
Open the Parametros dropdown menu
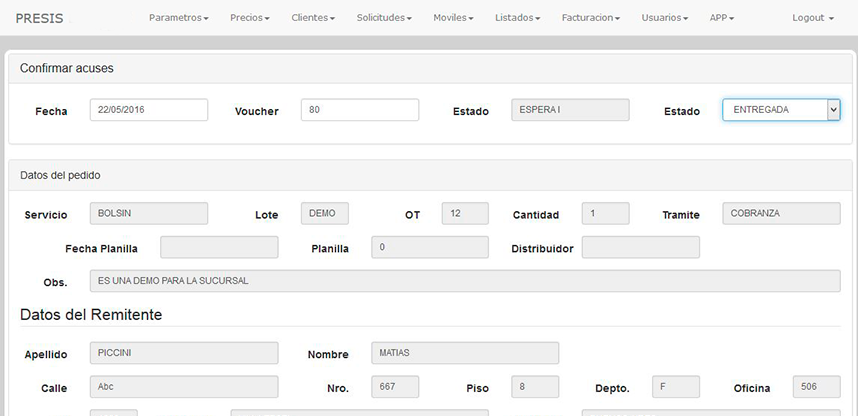coord(178,18)
